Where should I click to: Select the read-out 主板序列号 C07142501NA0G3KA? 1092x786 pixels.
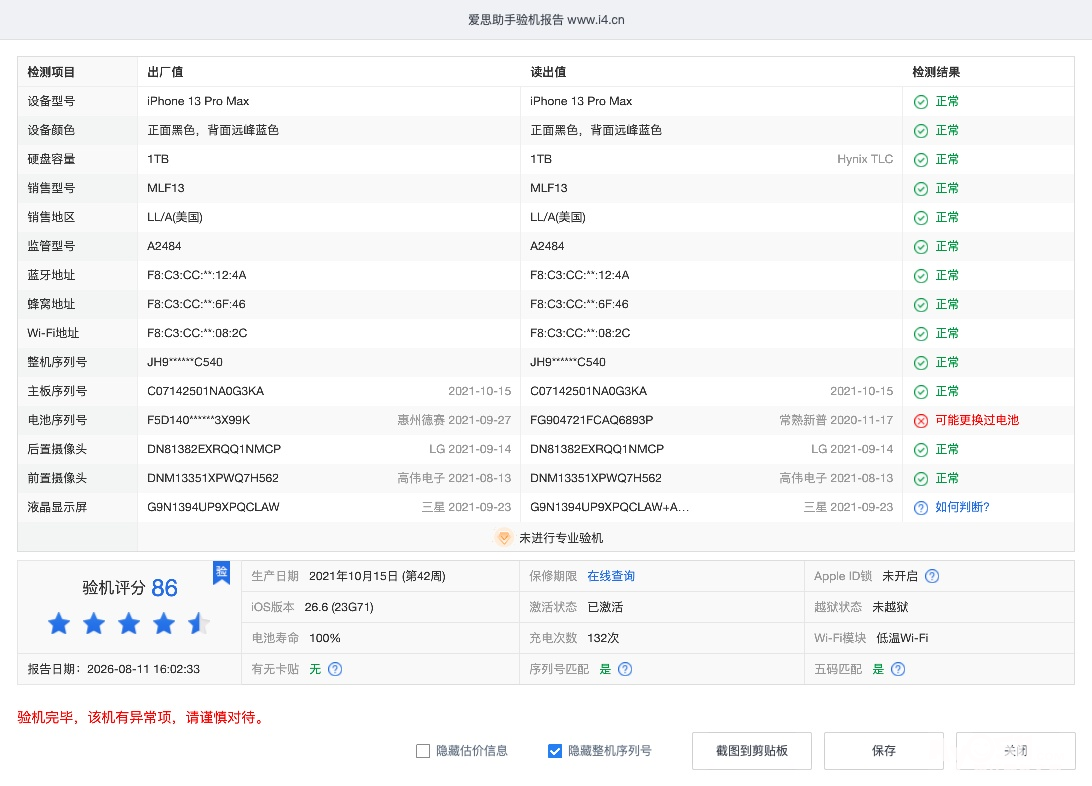pos(588,391)
